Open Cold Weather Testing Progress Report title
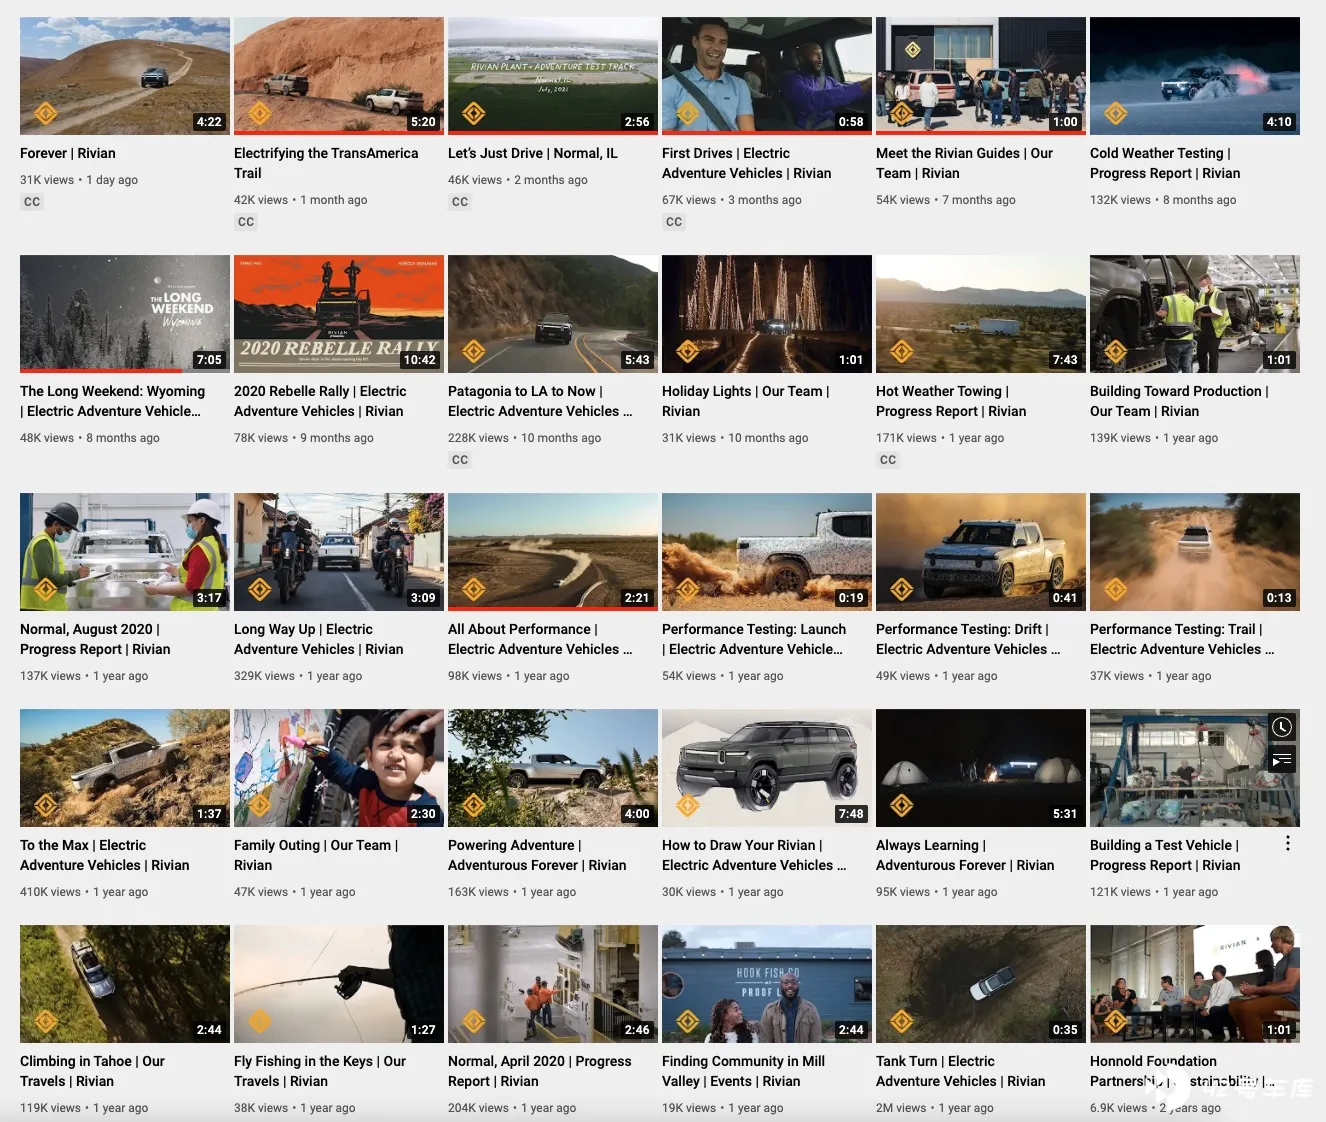 [1165, 163]
